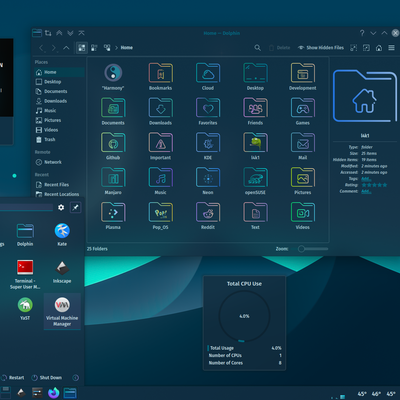Launch Virtual Machine Manager
The height and width of the screenshot is (400, 400).
[62, 311]
